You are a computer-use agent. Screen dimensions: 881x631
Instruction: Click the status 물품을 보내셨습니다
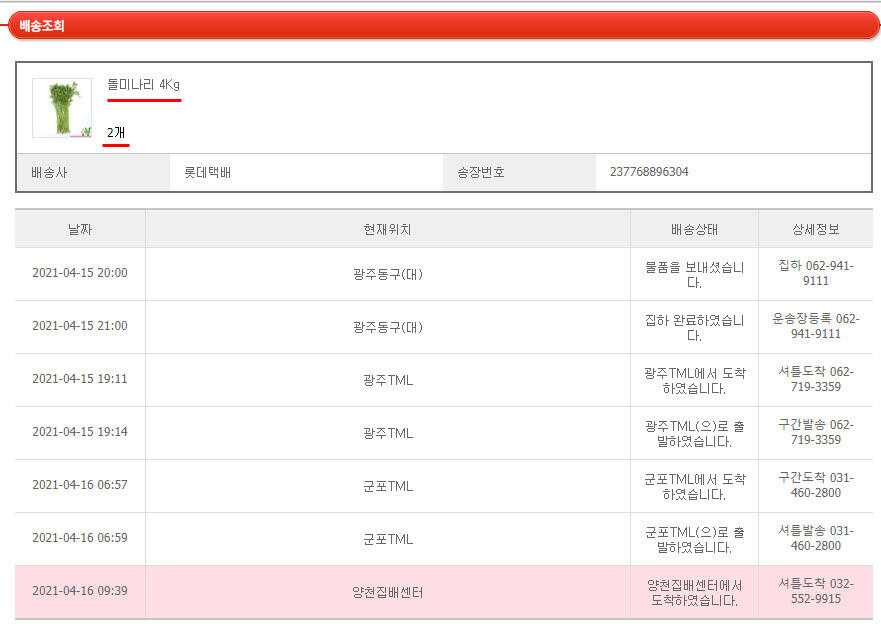pos(694,275)
